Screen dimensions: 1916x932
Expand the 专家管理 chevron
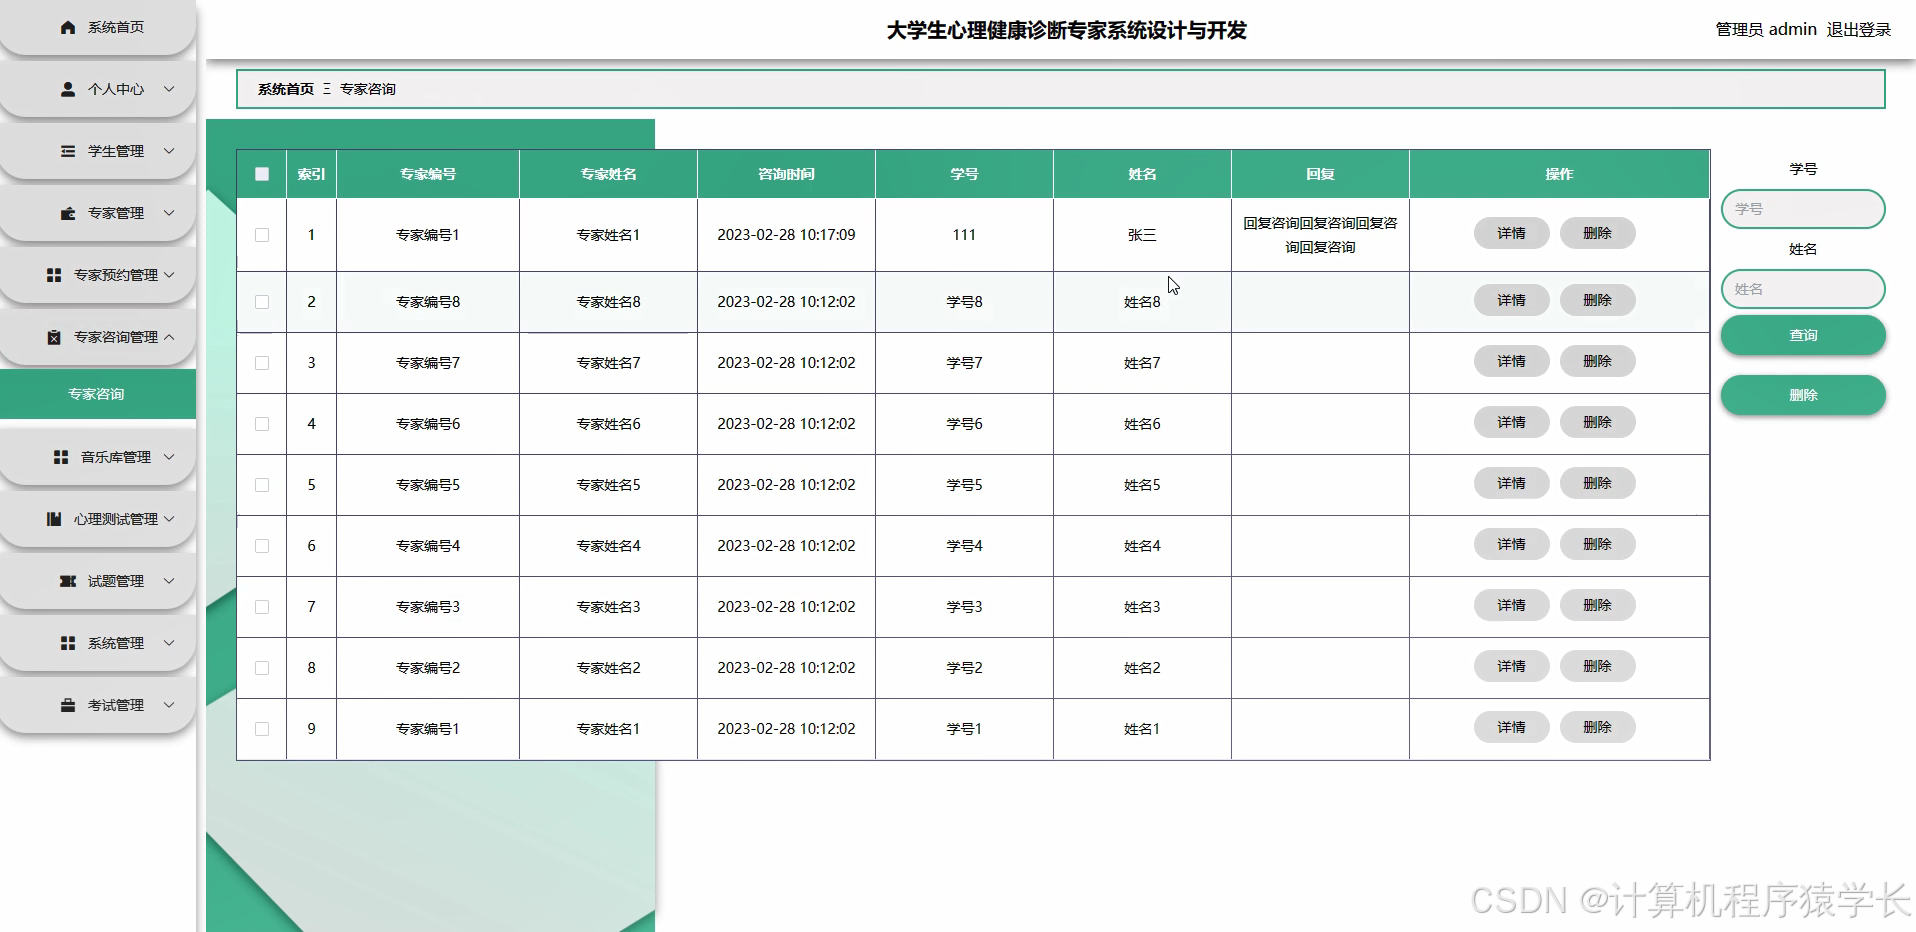(x=169, y=213)
